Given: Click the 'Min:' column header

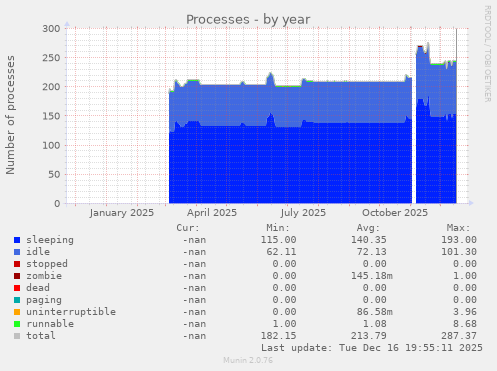Looking at the screenshot, I should coord(278,228).
